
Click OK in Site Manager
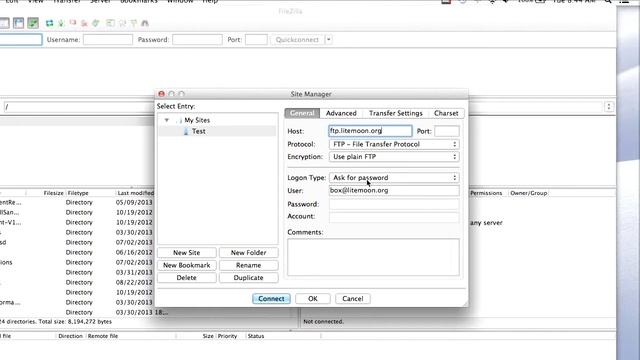313,298
